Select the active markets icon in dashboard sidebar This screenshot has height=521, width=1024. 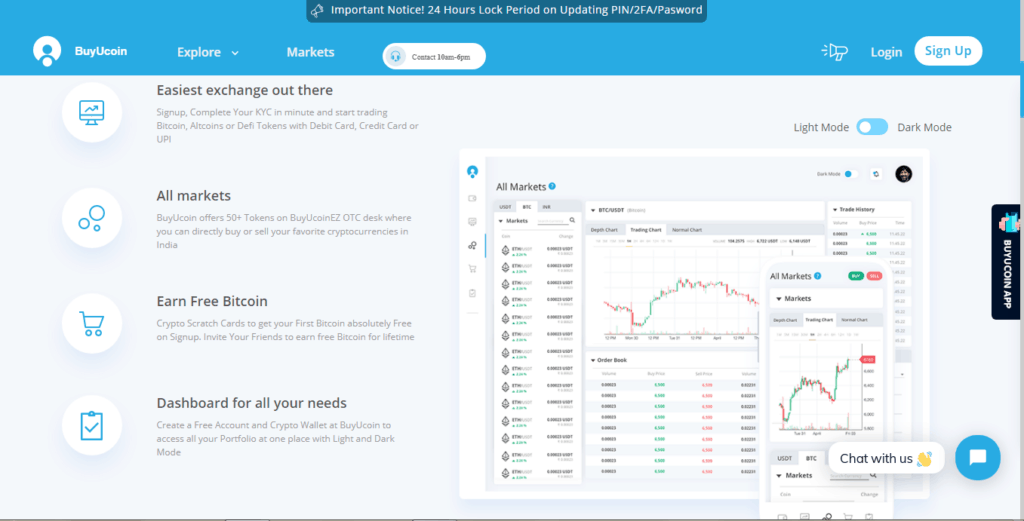click(x=472, y=245)
